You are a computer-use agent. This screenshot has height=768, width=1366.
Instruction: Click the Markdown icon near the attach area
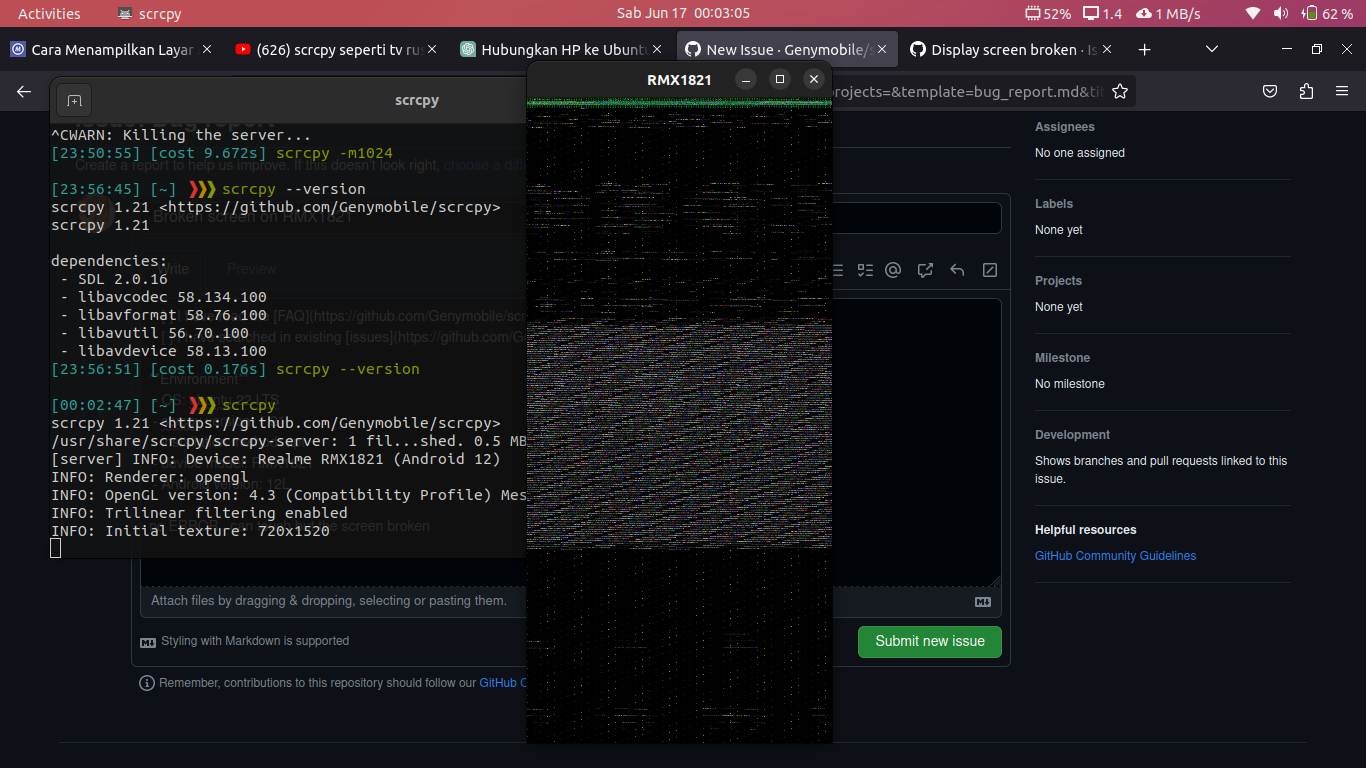coord(983,601)
